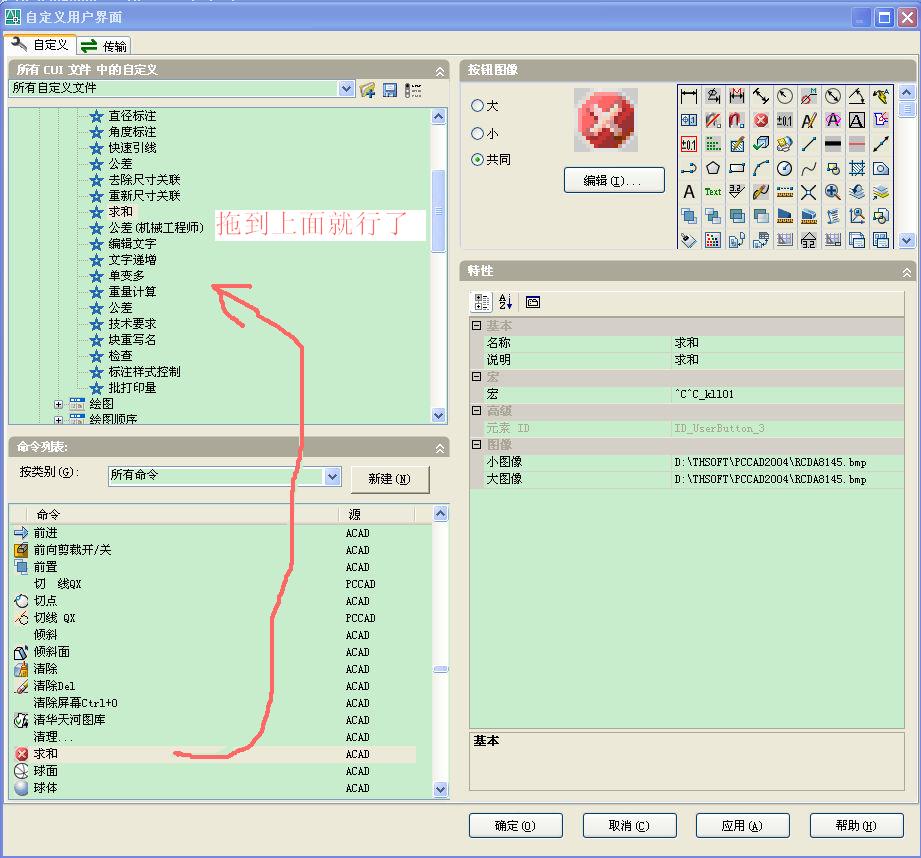This screenshot has height=858, width=921.
Task: Select the 共同 (both) image radio button
Action: pyautogui.click(x=478, y=159)
